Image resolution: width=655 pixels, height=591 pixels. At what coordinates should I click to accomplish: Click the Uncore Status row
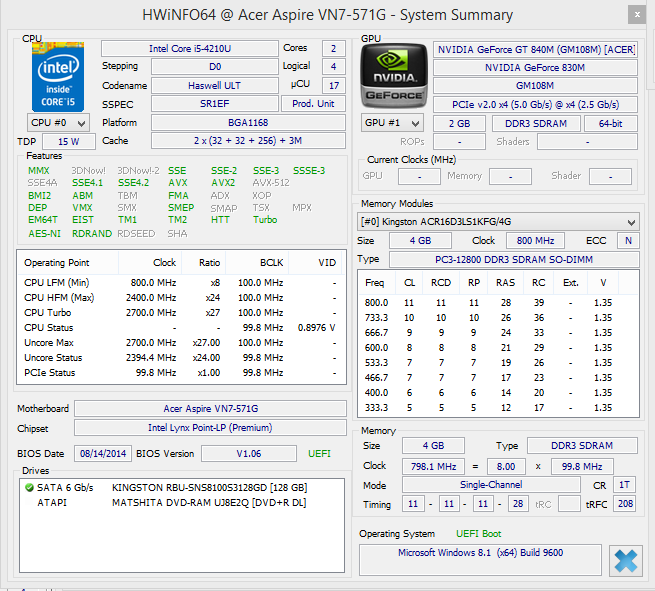181,358
